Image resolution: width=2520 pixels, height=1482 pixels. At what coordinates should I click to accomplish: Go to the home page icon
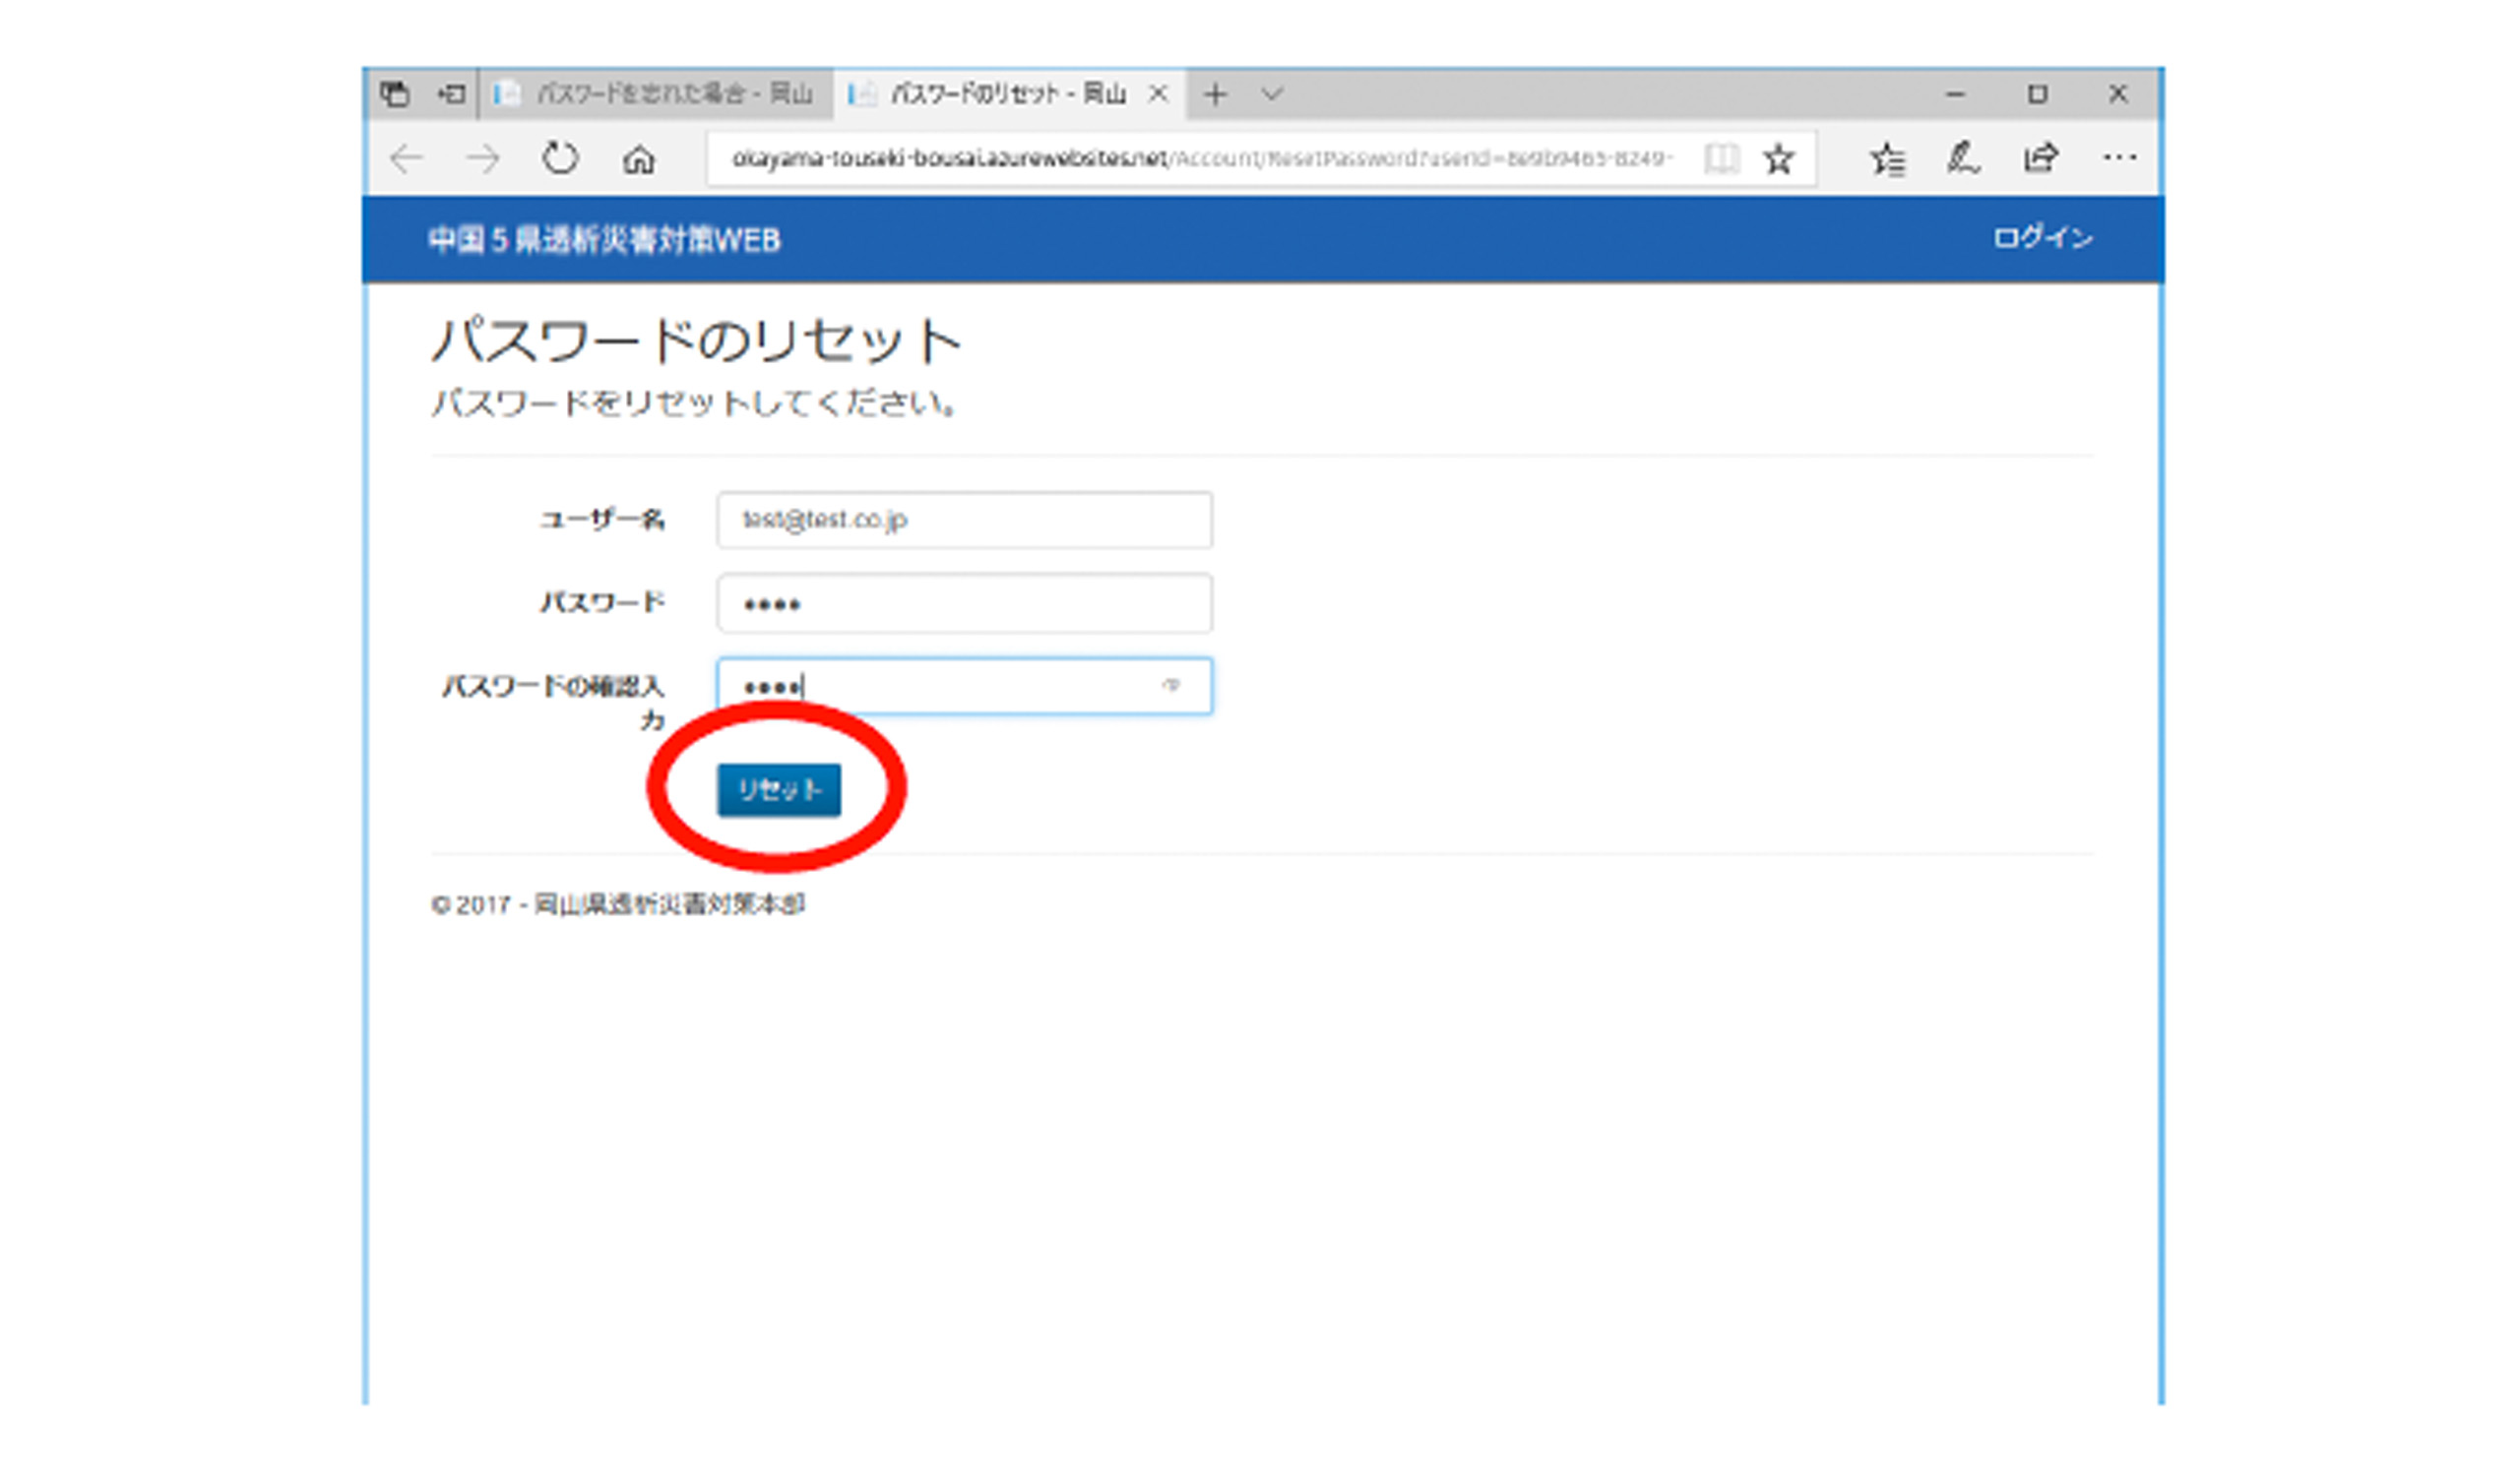click(639, 159)
